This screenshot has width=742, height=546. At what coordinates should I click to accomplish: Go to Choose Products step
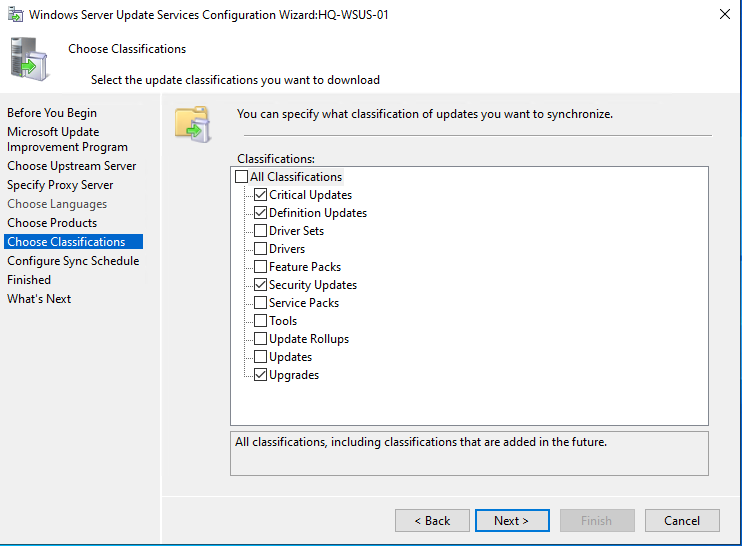click(52, 223)
